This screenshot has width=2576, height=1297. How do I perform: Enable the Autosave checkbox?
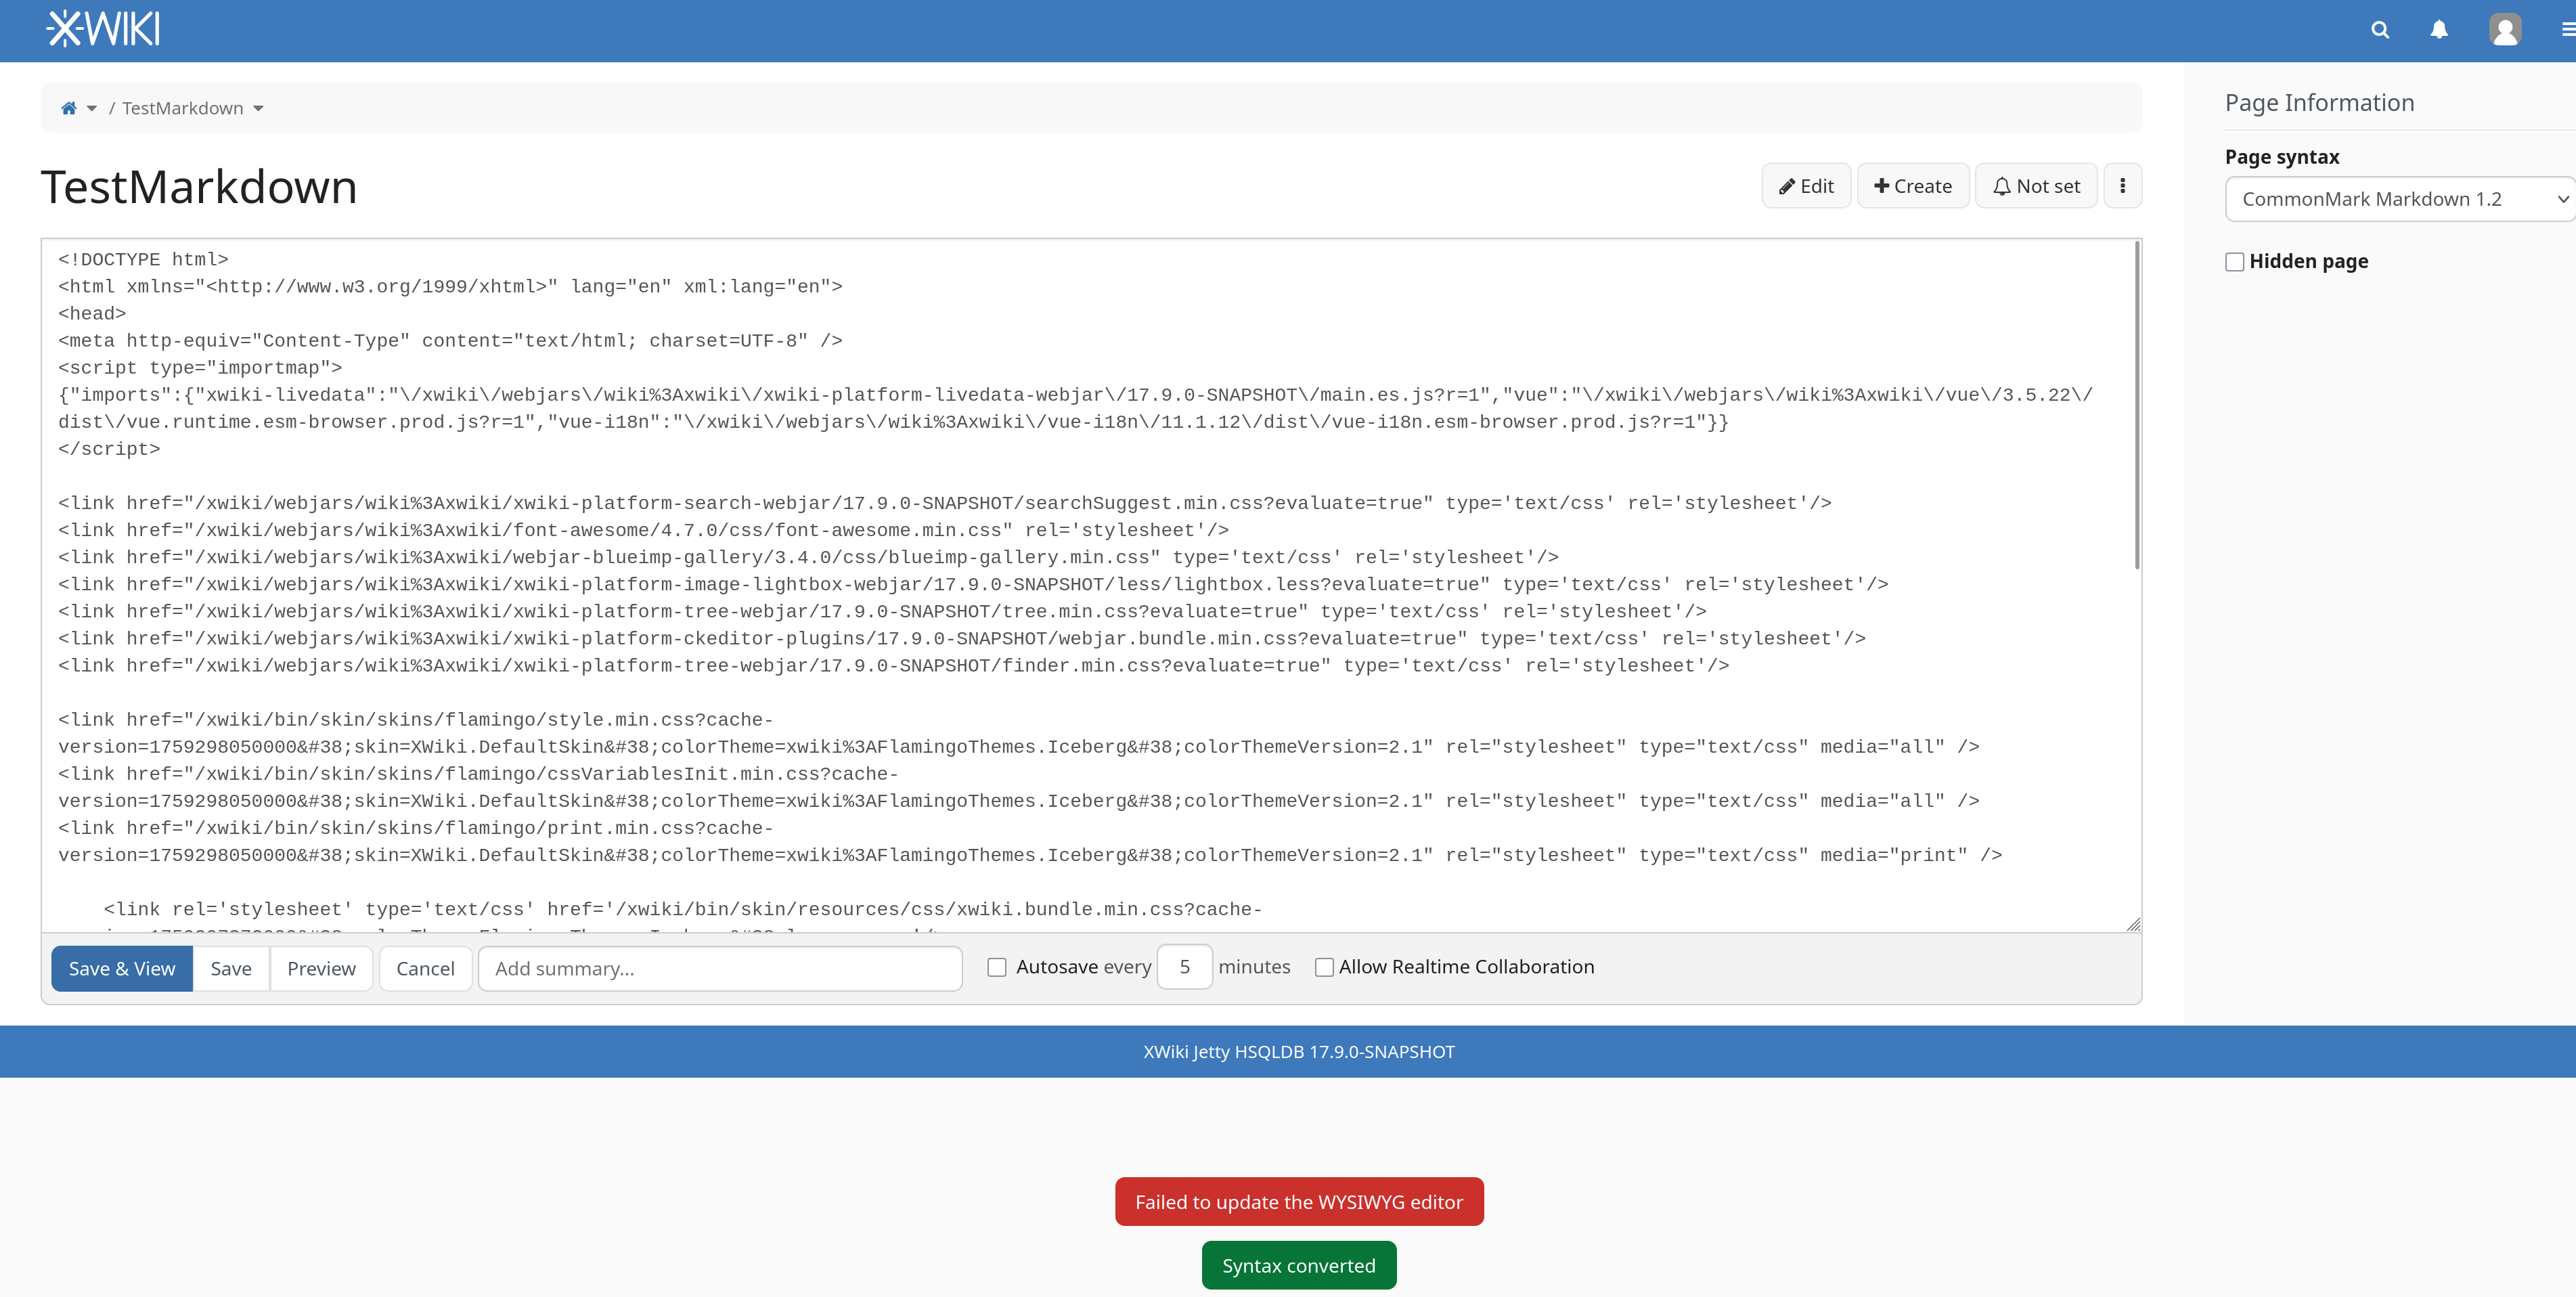coord(996,967)
